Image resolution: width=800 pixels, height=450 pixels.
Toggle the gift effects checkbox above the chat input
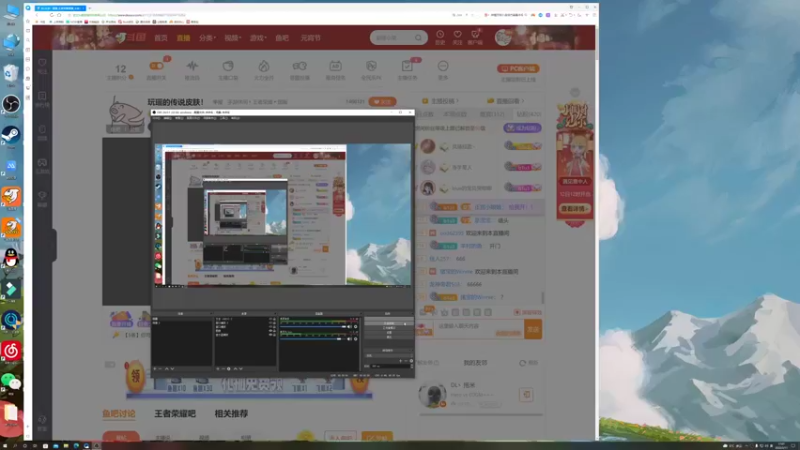pos(517,312)
